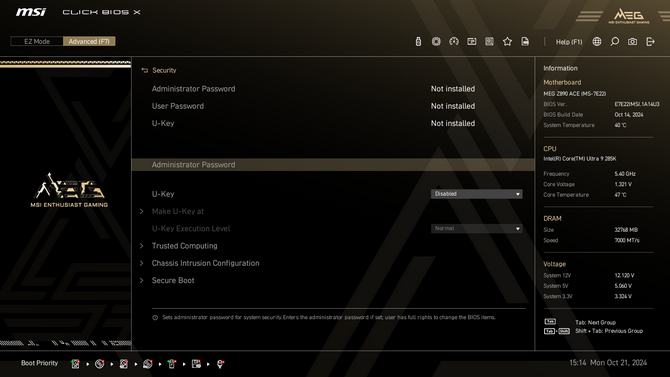Image resolution: width=670 pixels, height=377 pixels.
Task: Select USB key boot device icon
Action: click(x=172, y=364)
